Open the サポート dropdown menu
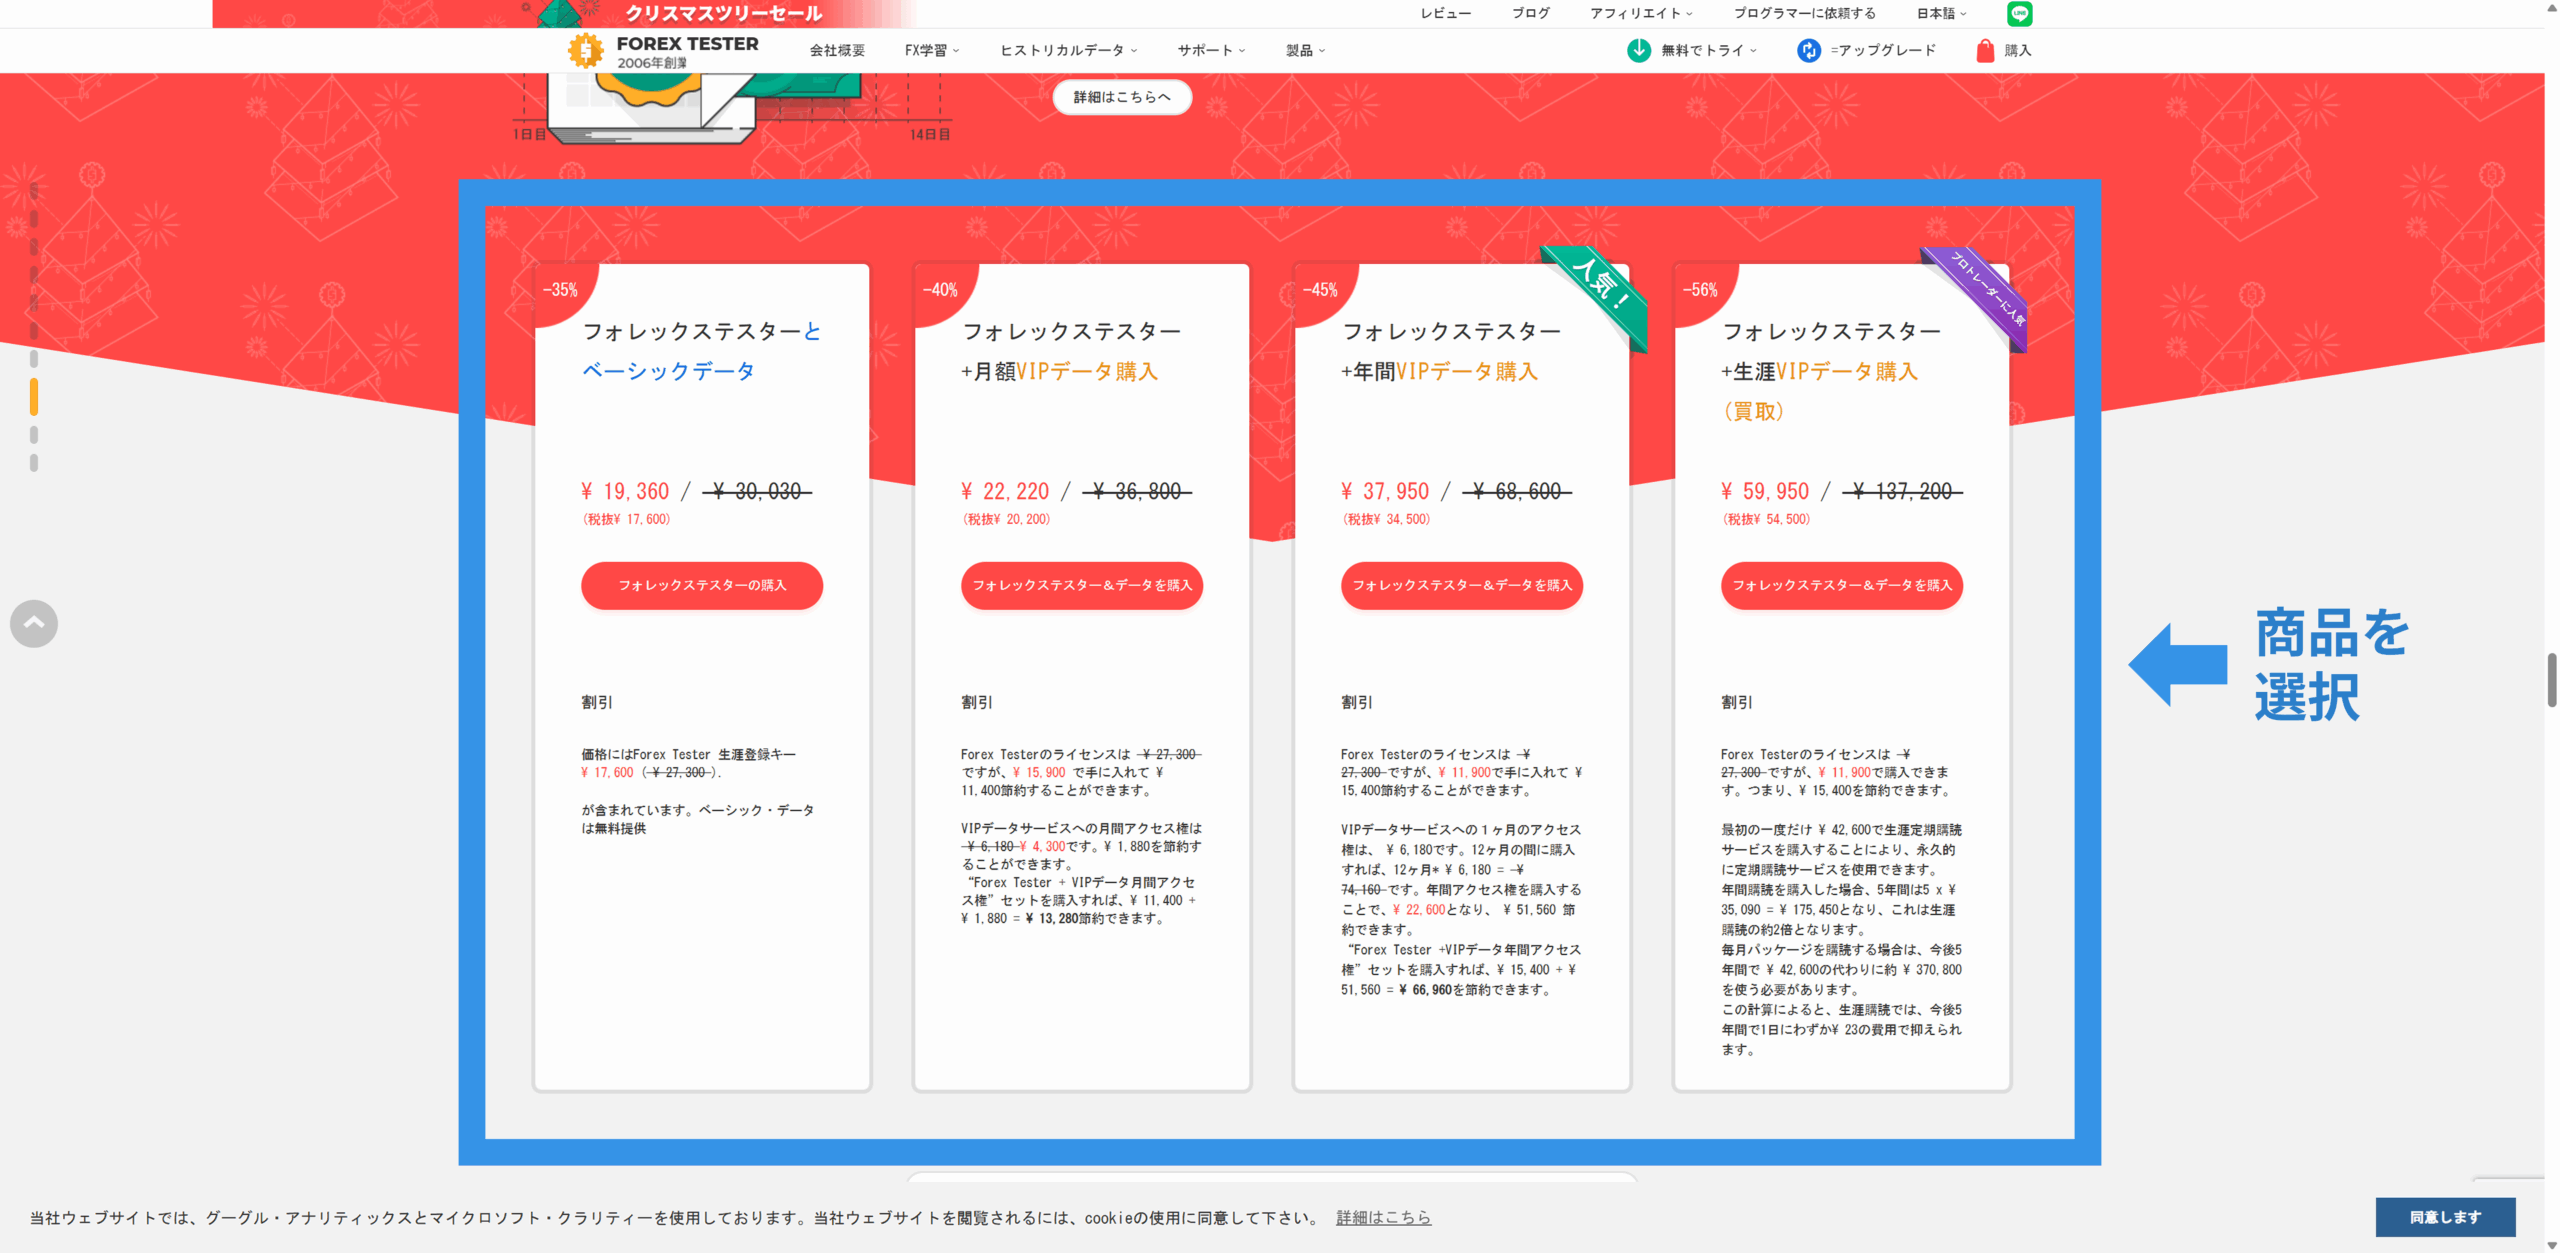 coord(1210,50)
